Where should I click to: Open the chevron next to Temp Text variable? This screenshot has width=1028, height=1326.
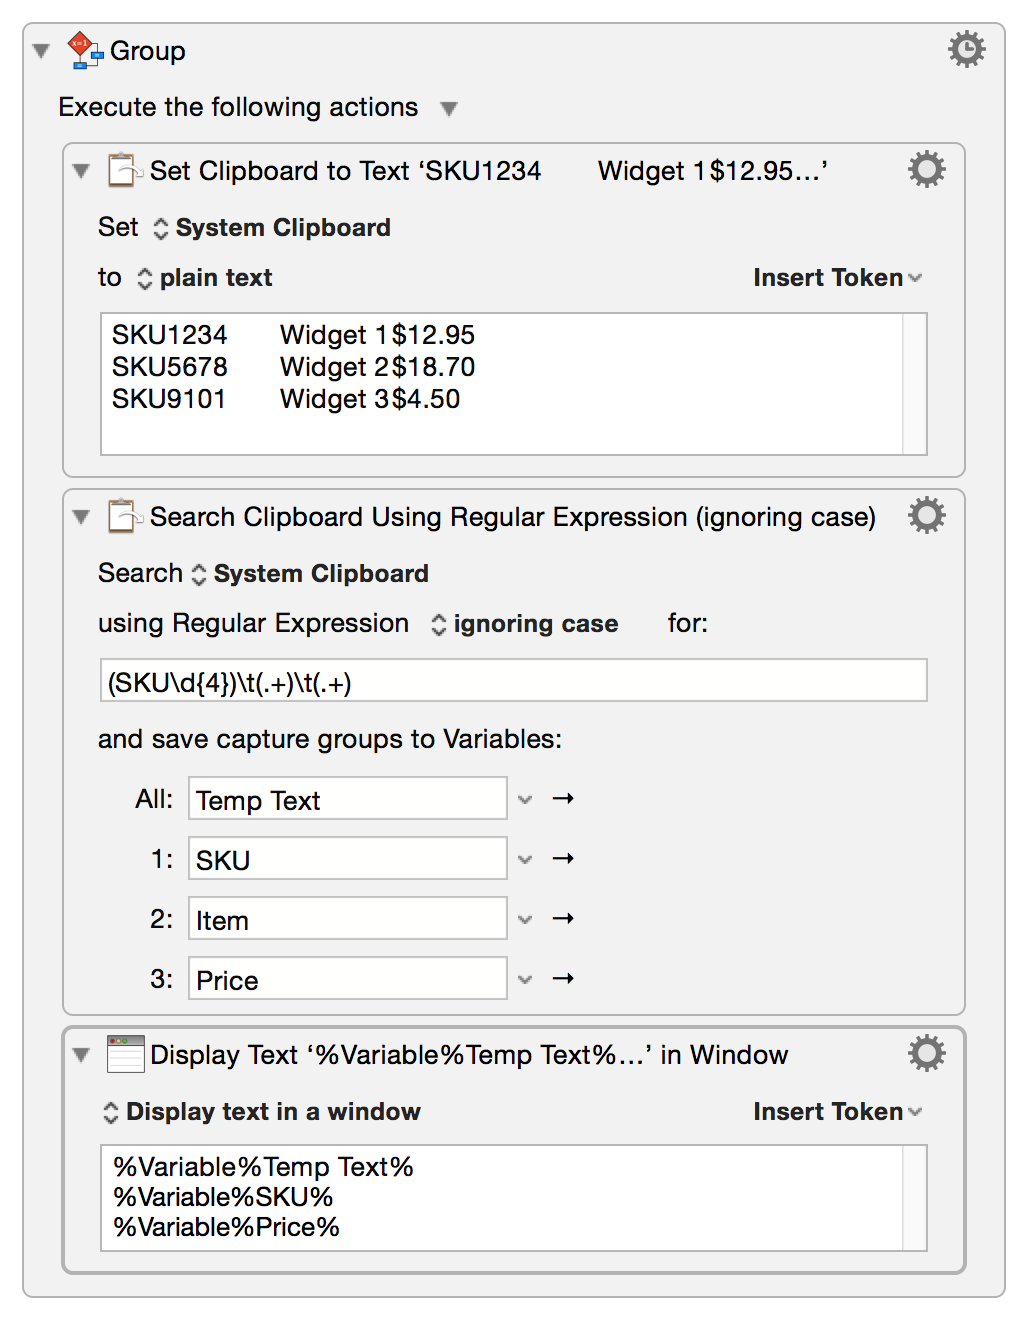525,798
